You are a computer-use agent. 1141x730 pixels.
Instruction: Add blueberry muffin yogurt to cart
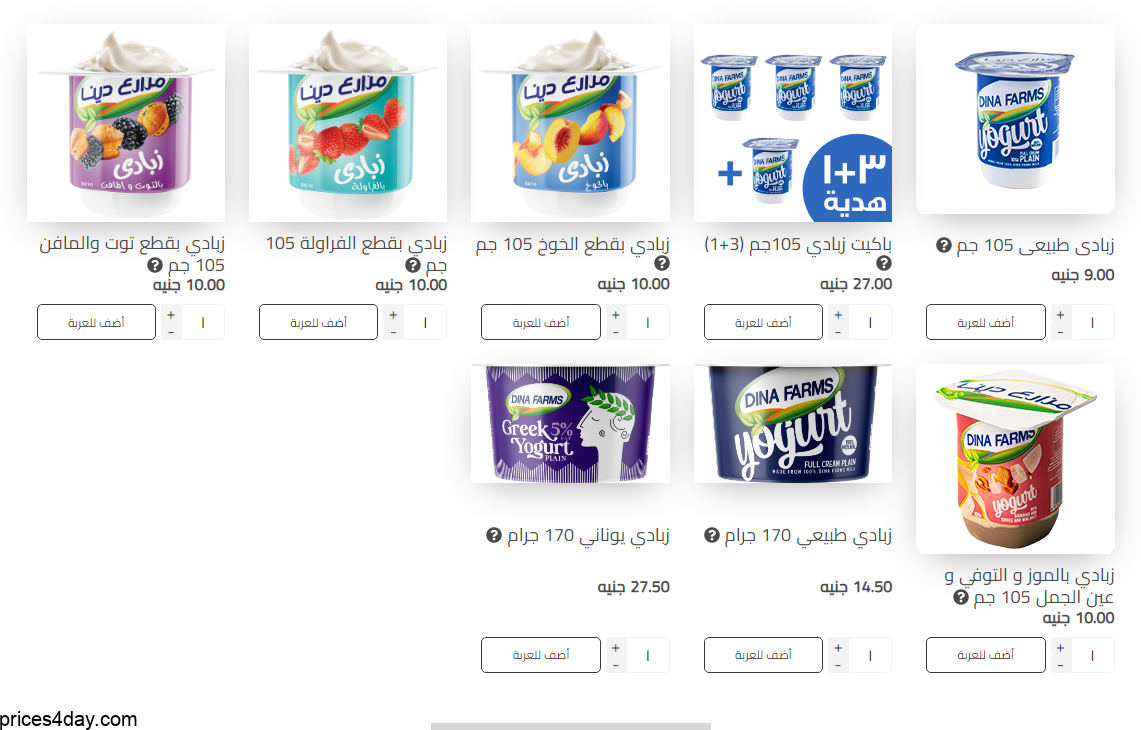pyautogui.click(x=96, y=322)
